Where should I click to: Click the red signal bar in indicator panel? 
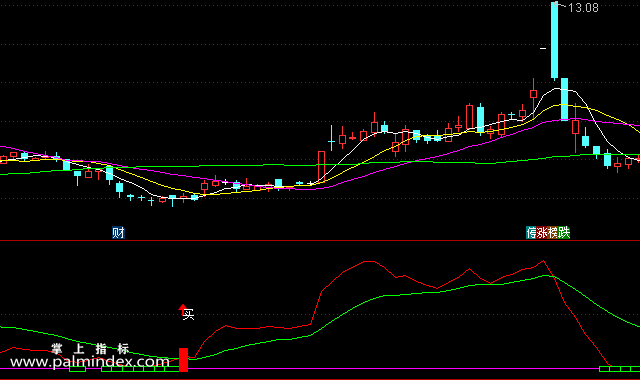point(184,360)
